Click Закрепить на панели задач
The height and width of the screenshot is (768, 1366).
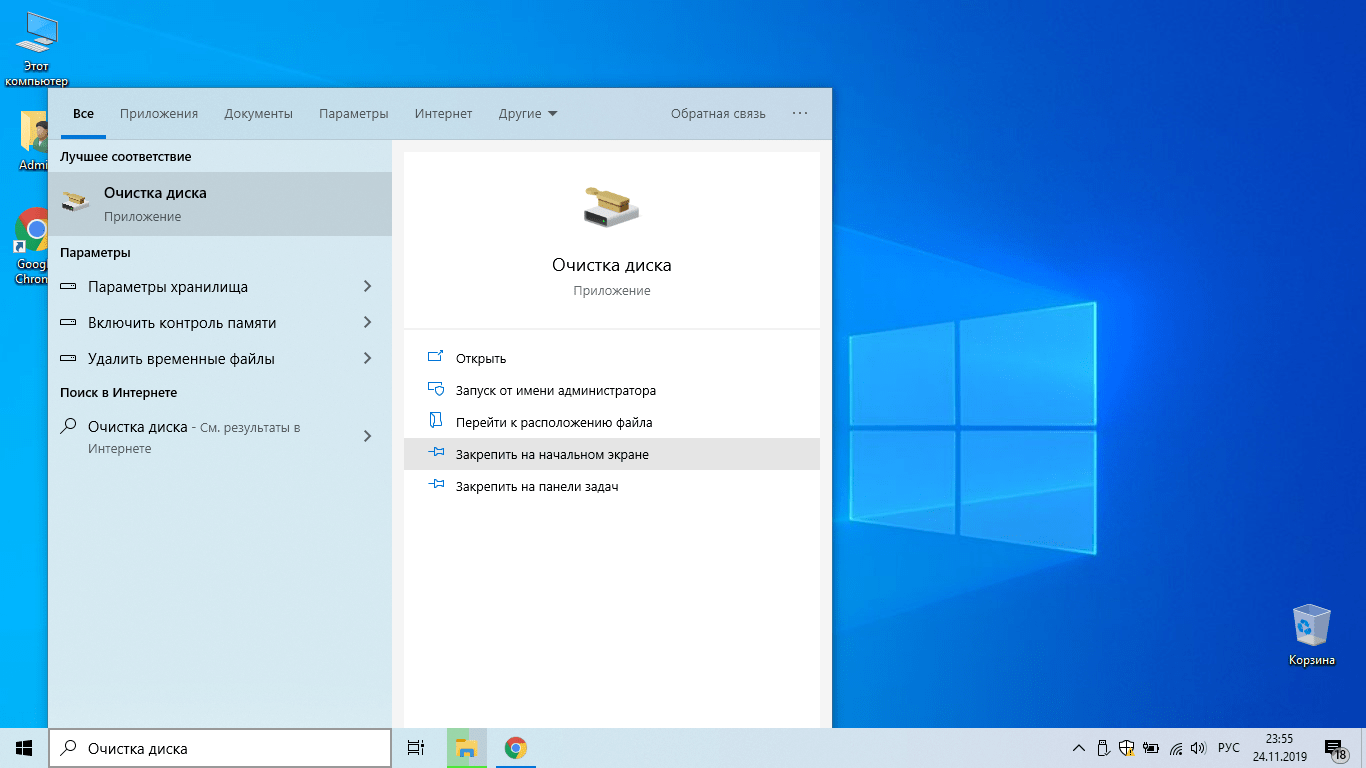[537, 487]
